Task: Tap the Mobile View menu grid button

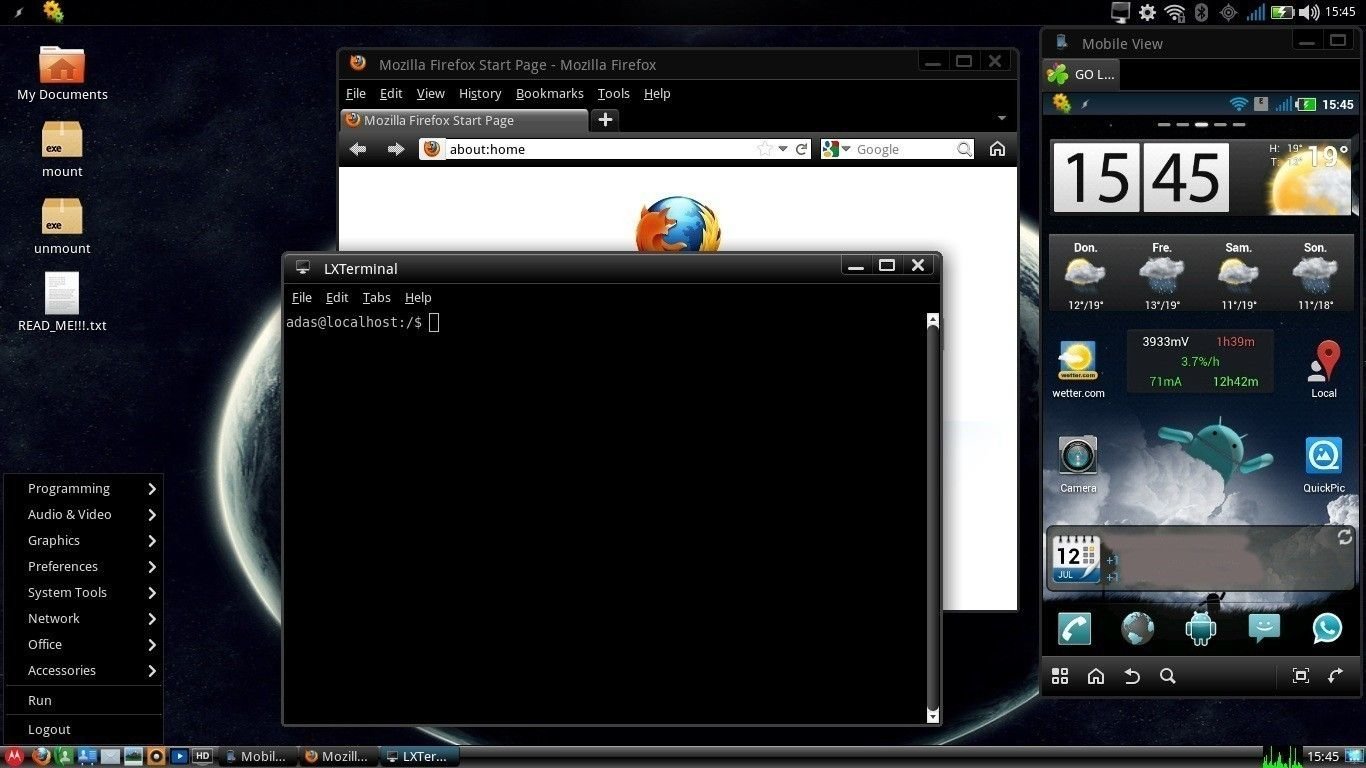Action: 1060,676
